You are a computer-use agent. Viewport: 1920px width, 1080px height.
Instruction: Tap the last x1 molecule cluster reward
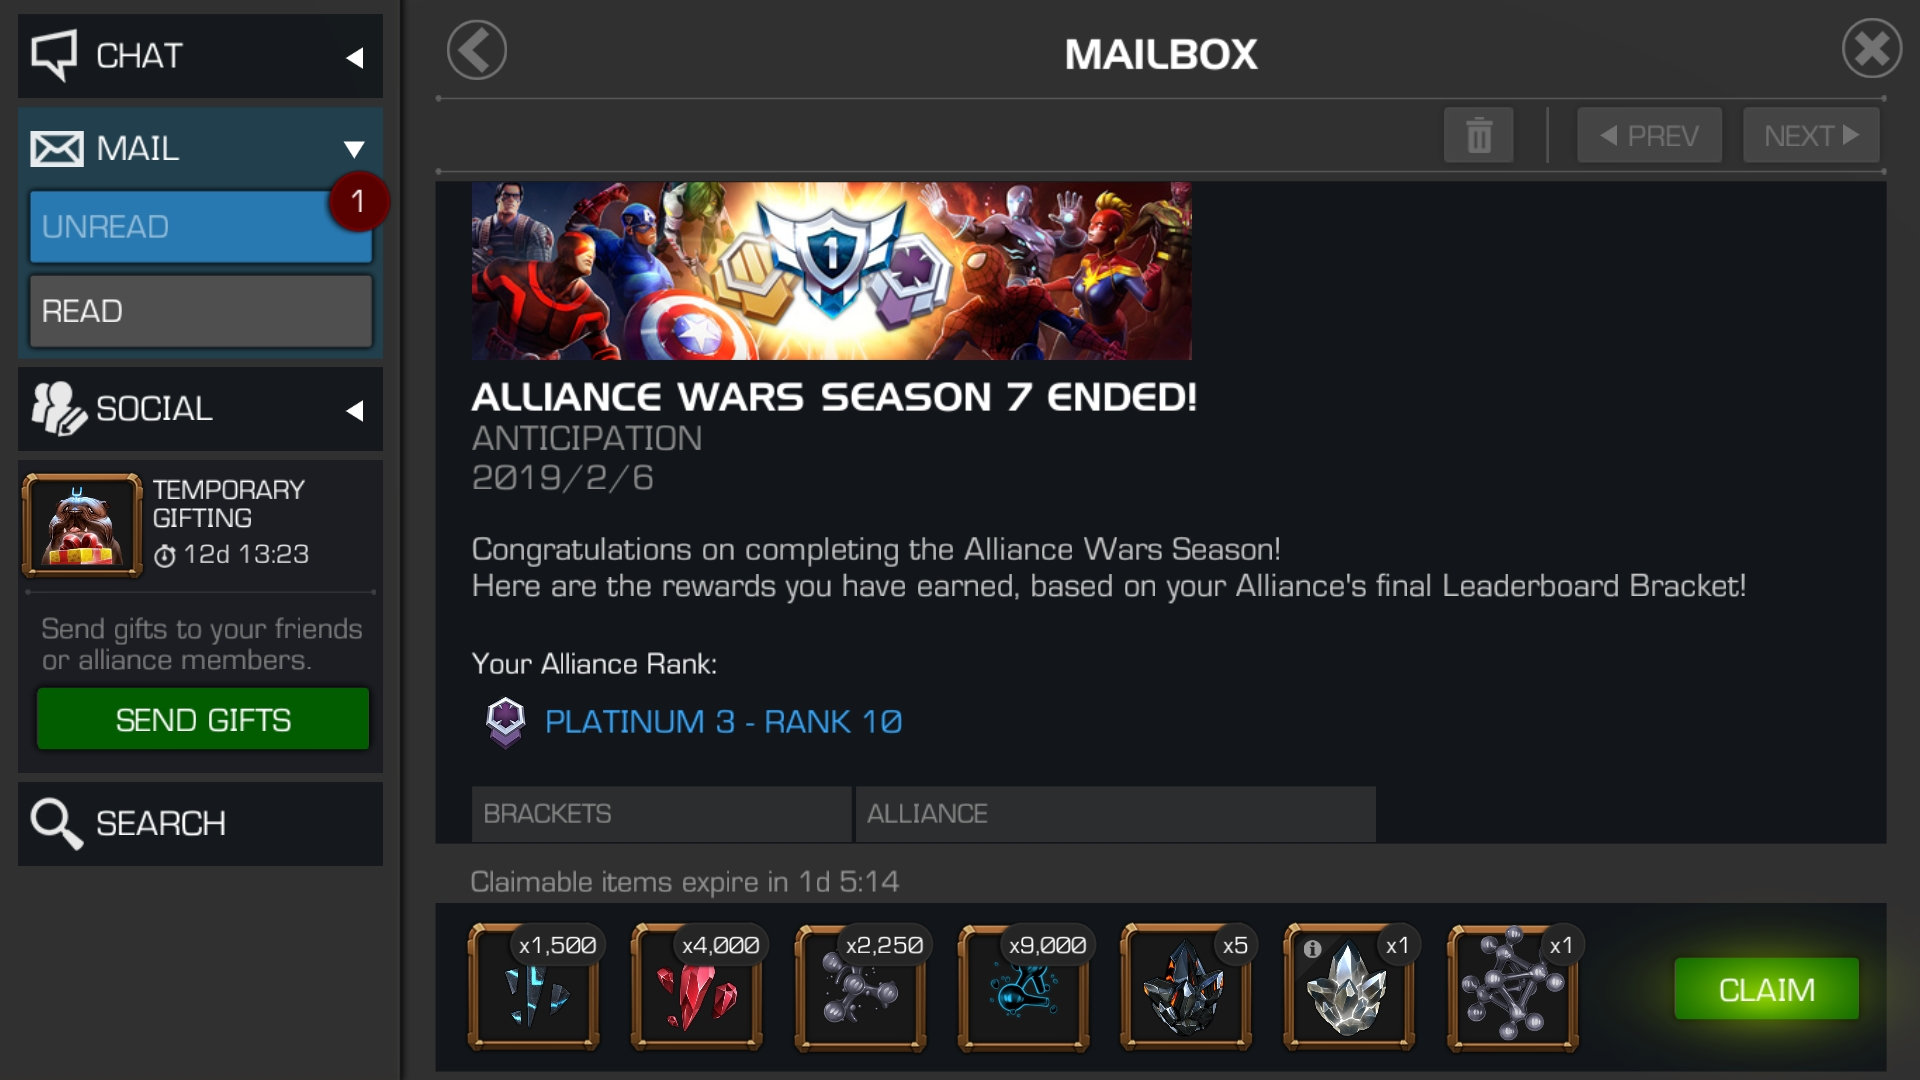[x=1513, y=987]
